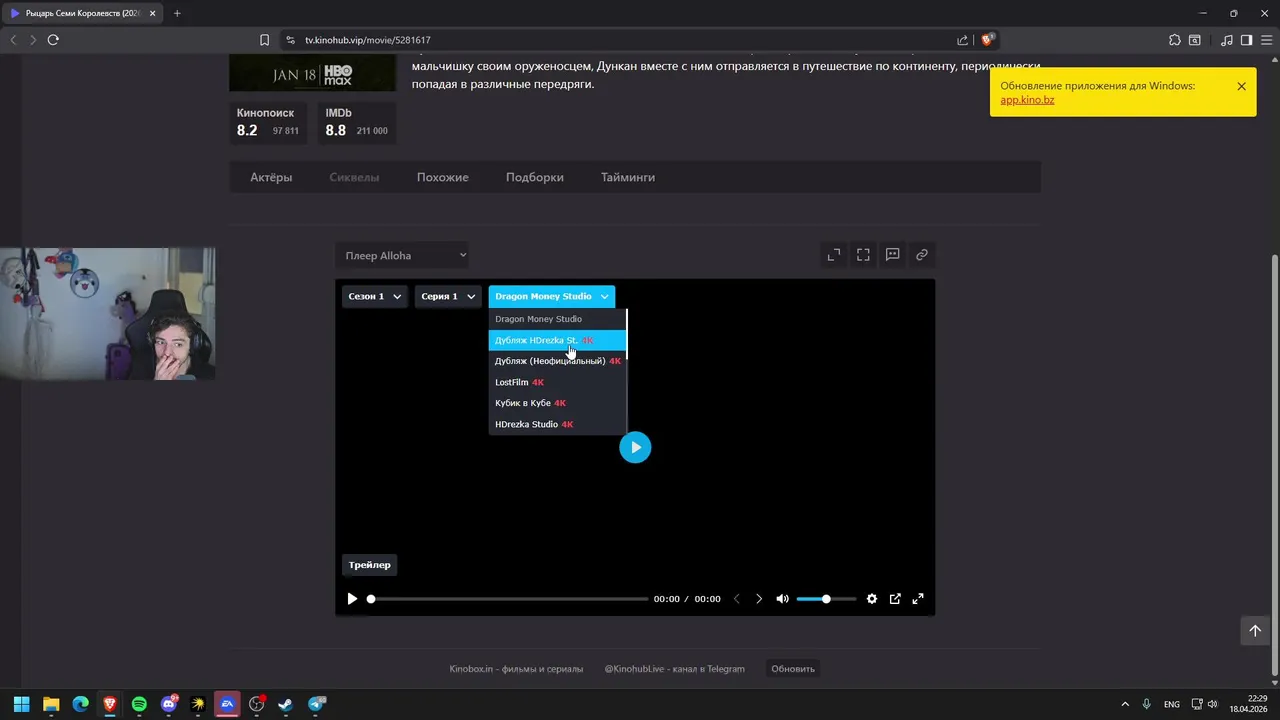
Task: Open browser extensions puzzle icon
Action: [x=1175, y=40]
